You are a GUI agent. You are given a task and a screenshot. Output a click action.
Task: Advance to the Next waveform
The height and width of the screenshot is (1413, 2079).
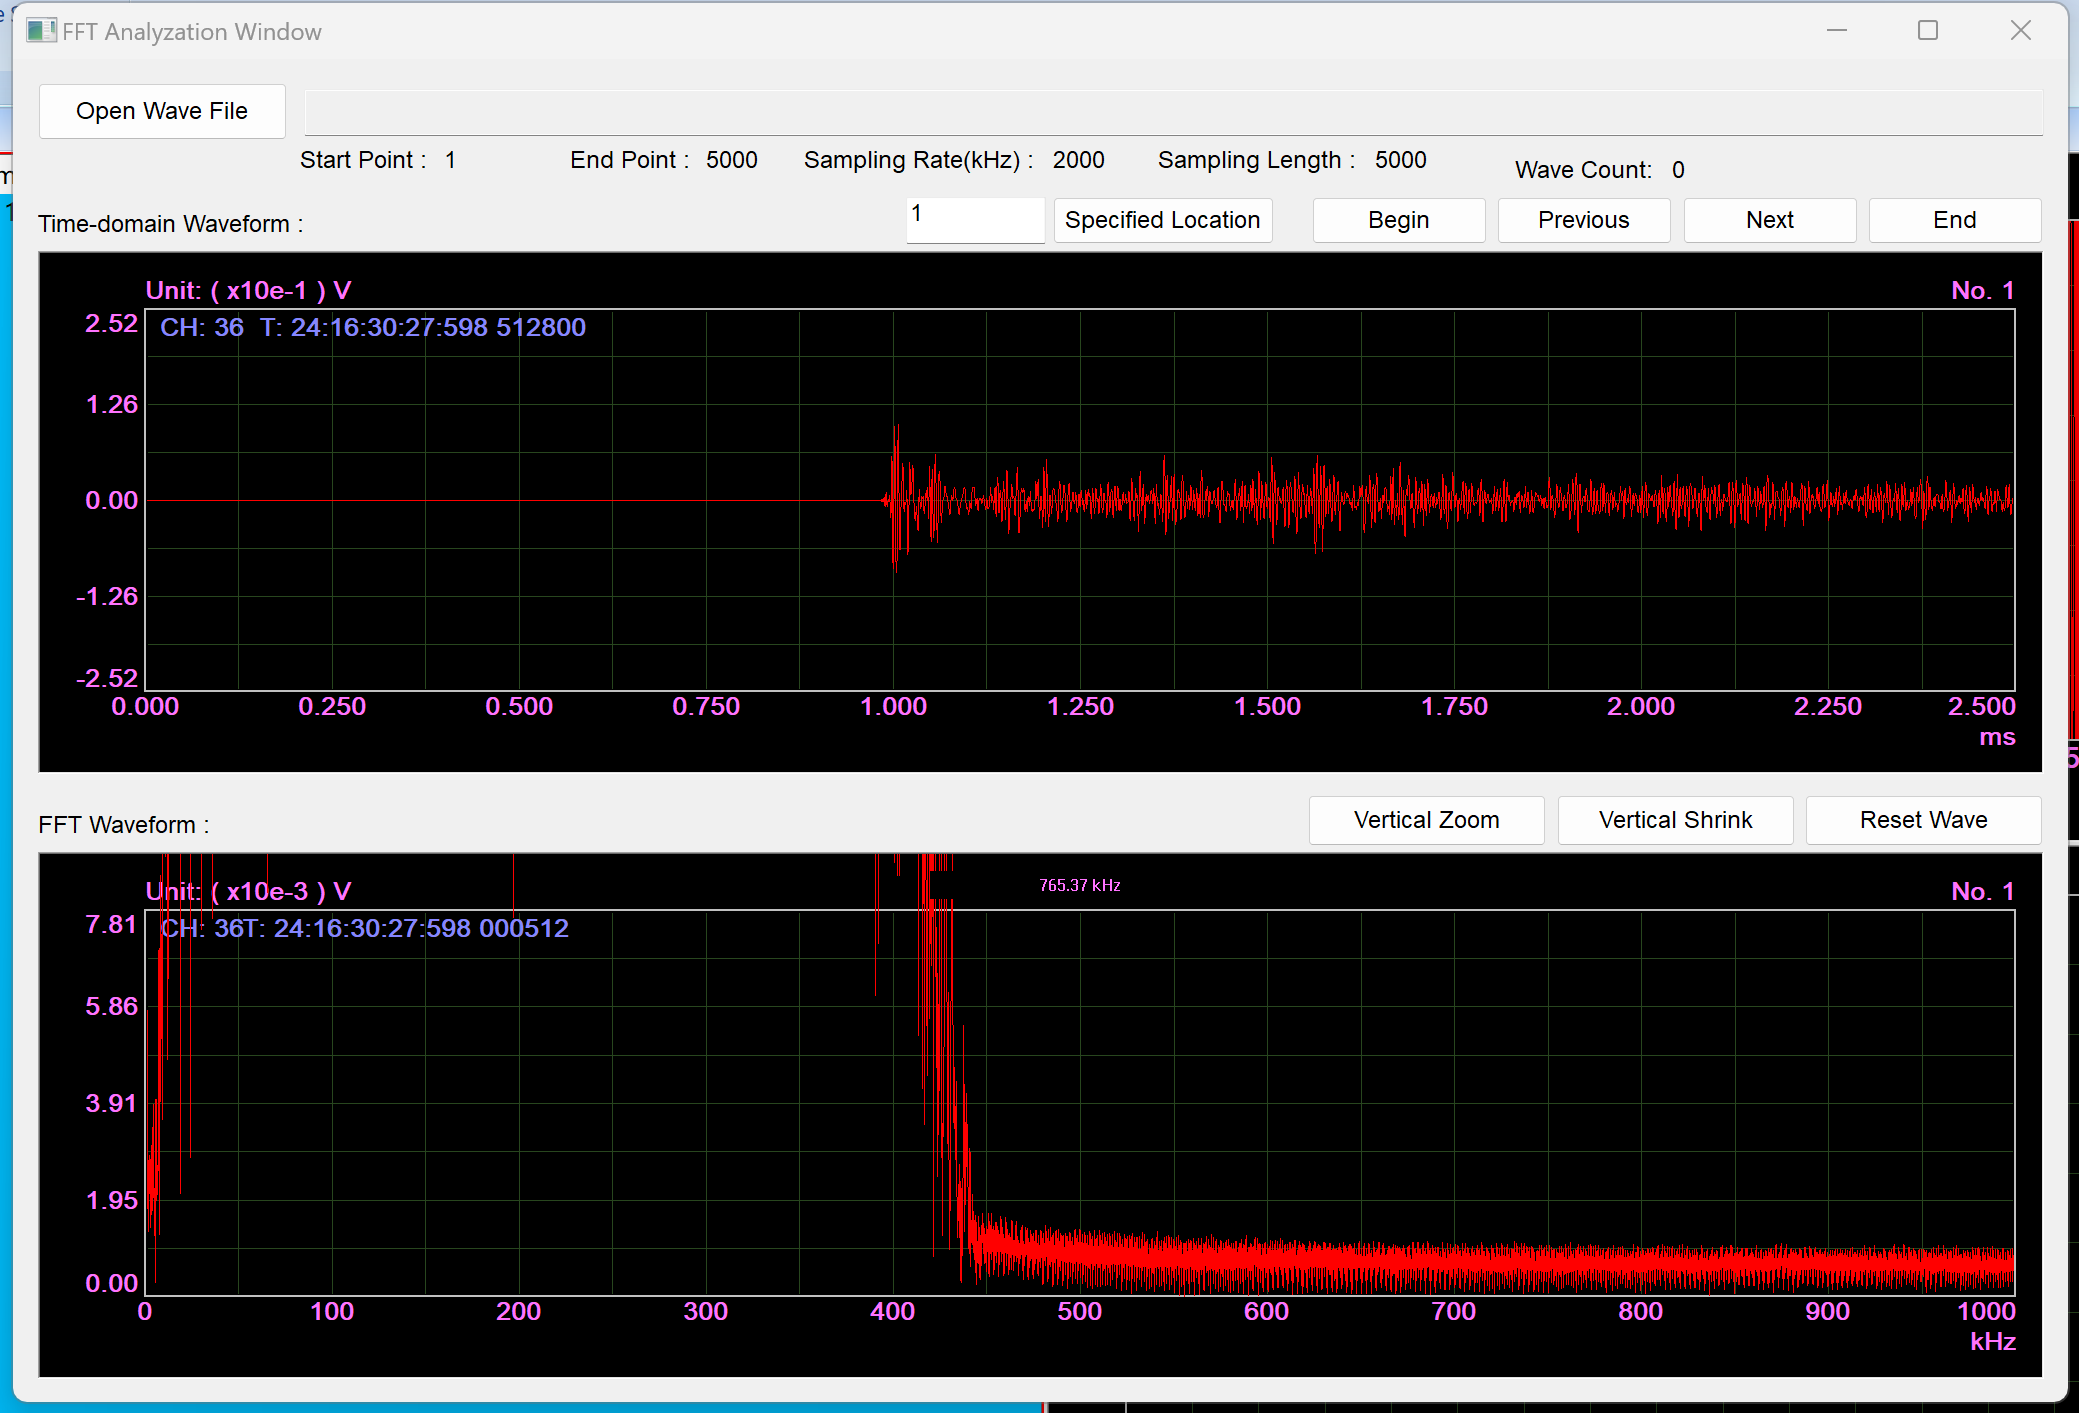tap(1770, 220)
